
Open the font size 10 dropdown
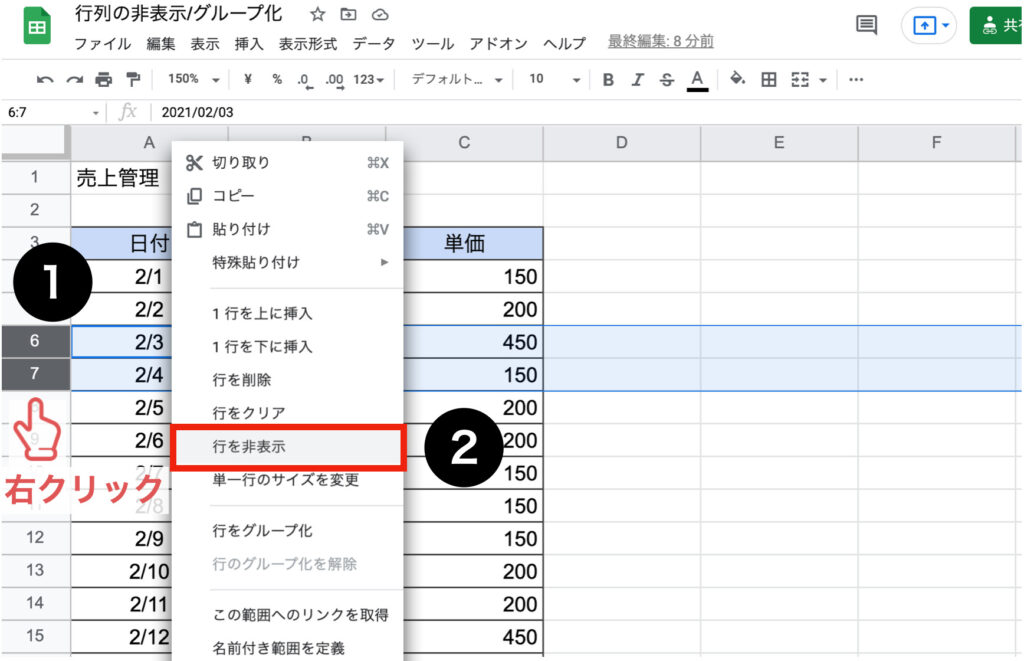(x=554, y=80)
